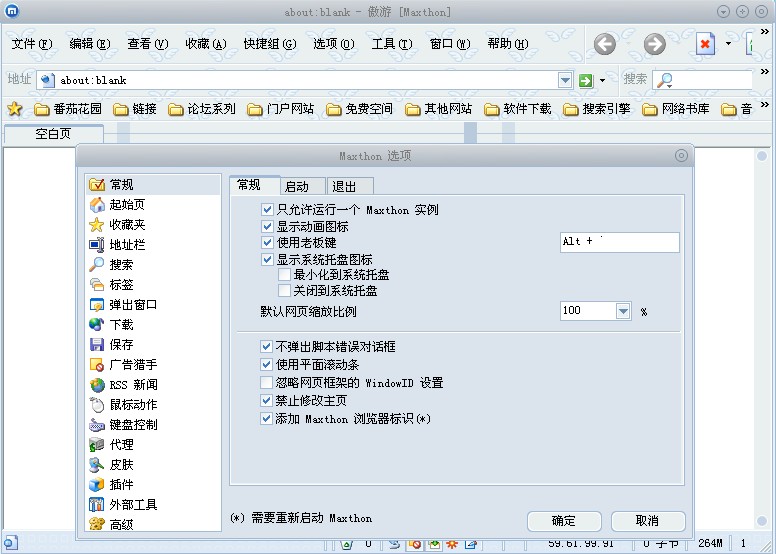Select 常规 category in options sidebar
Screen dimensions: 776x554
point(153,185)
